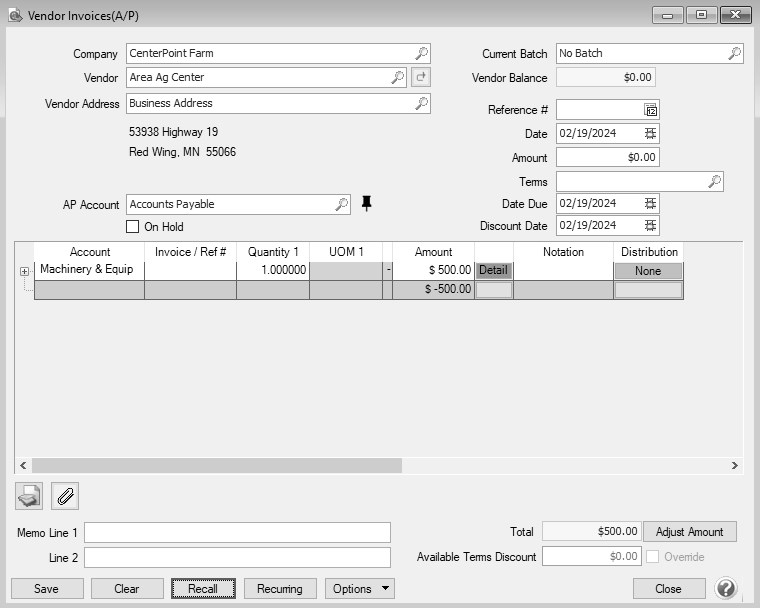
Task: Click the Adjust Amount button
Action: (x=690, y=531)
